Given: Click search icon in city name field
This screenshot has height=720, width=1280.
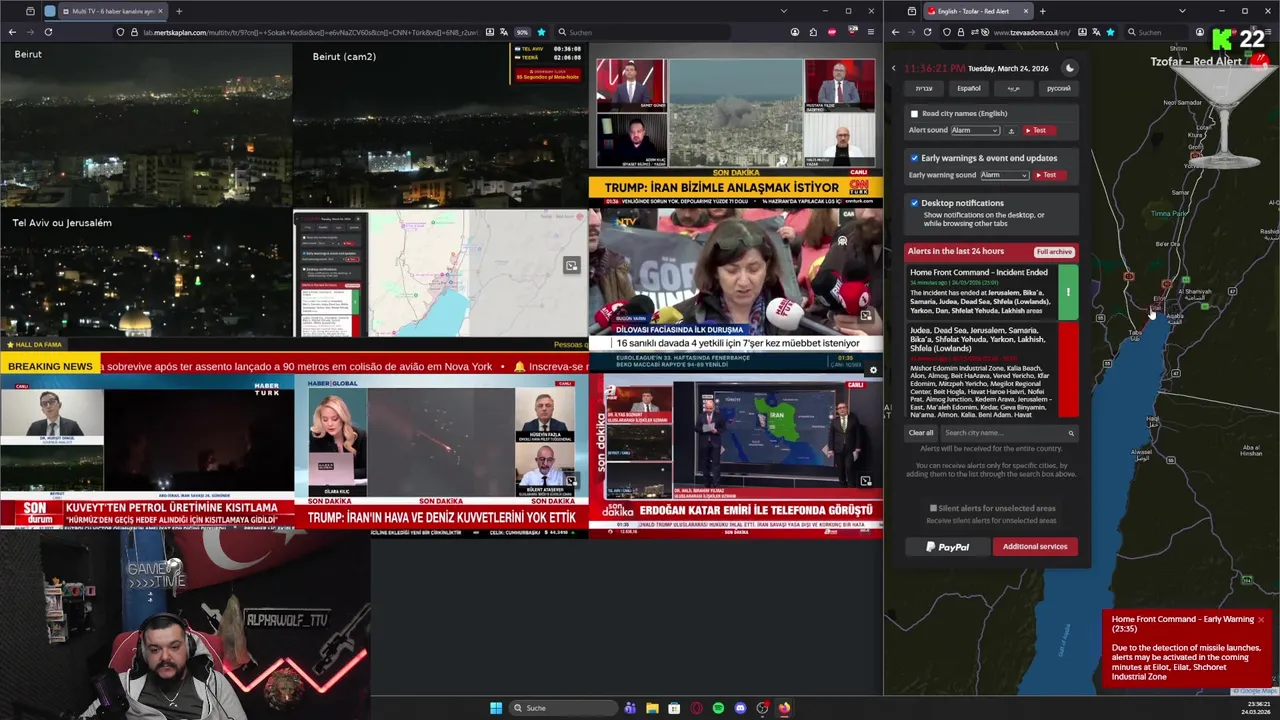Looking at the screenshot, I should (x=1071, y=433).
